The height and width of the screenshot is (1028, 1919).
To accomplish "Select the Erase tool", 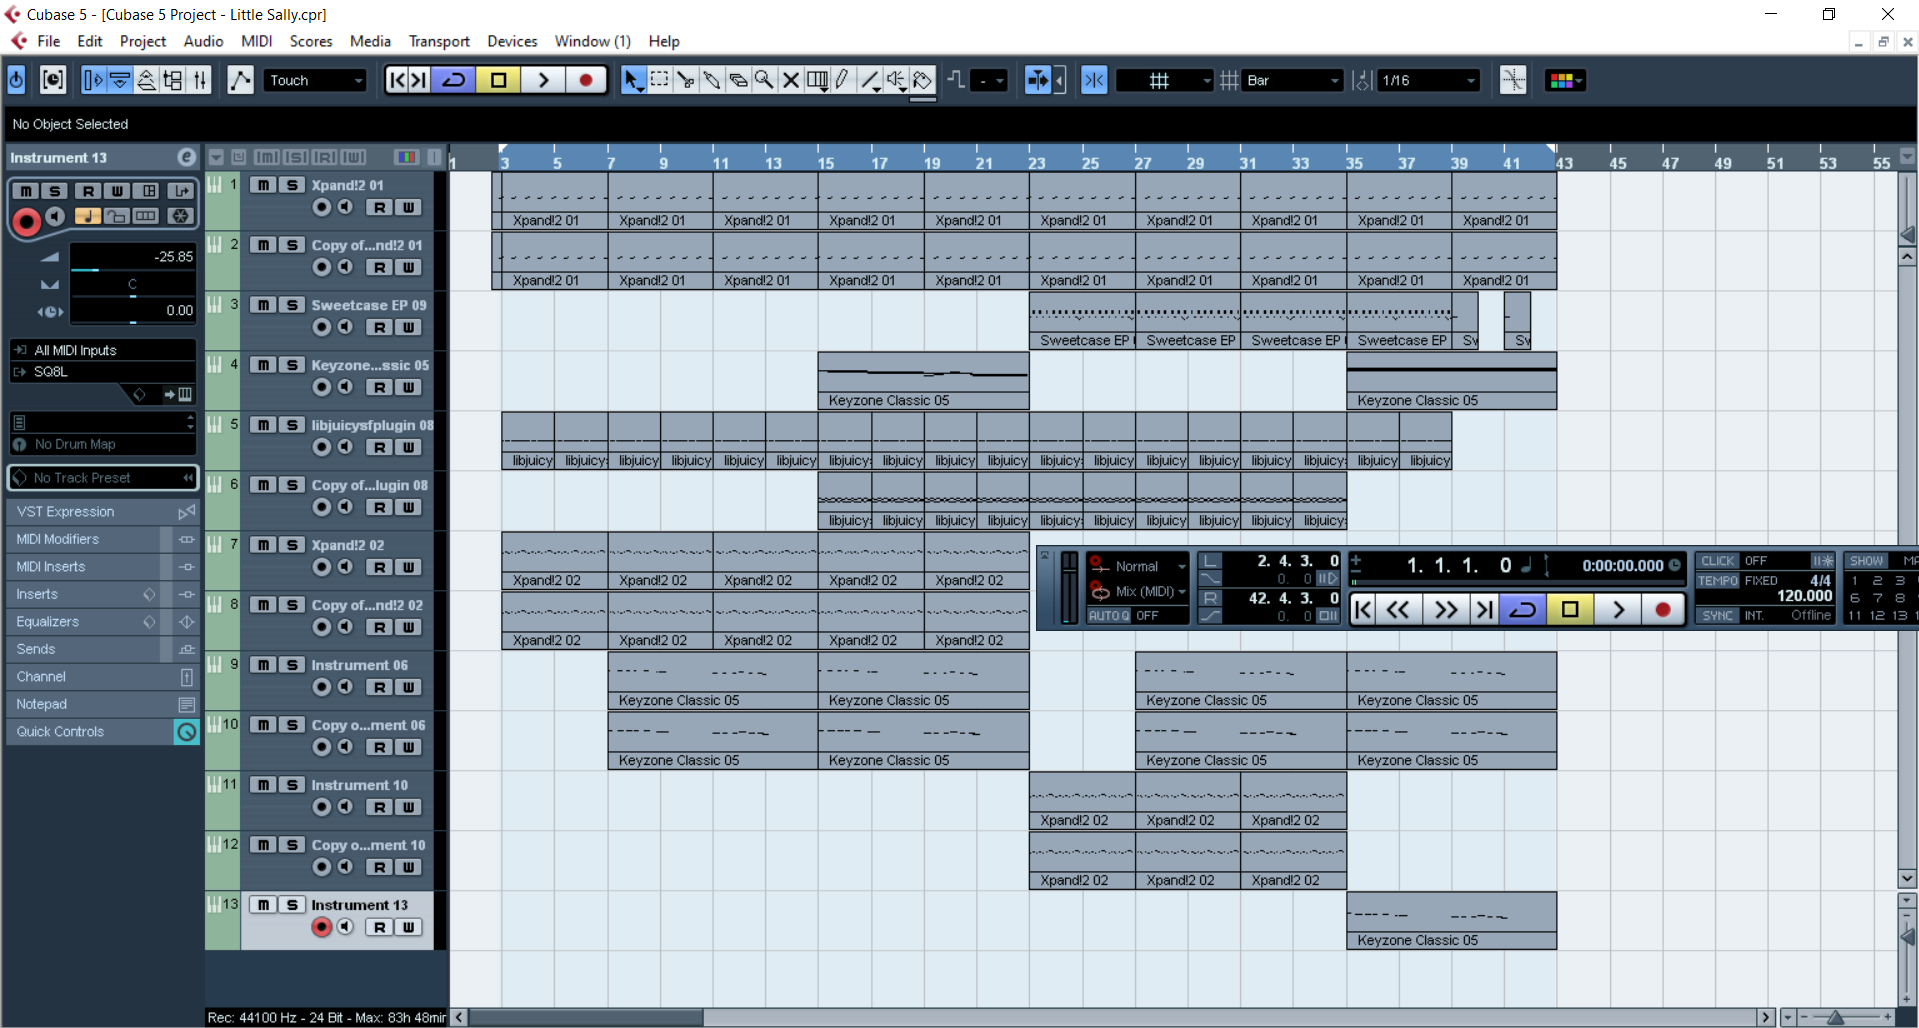I will click(x=738, y=80).
